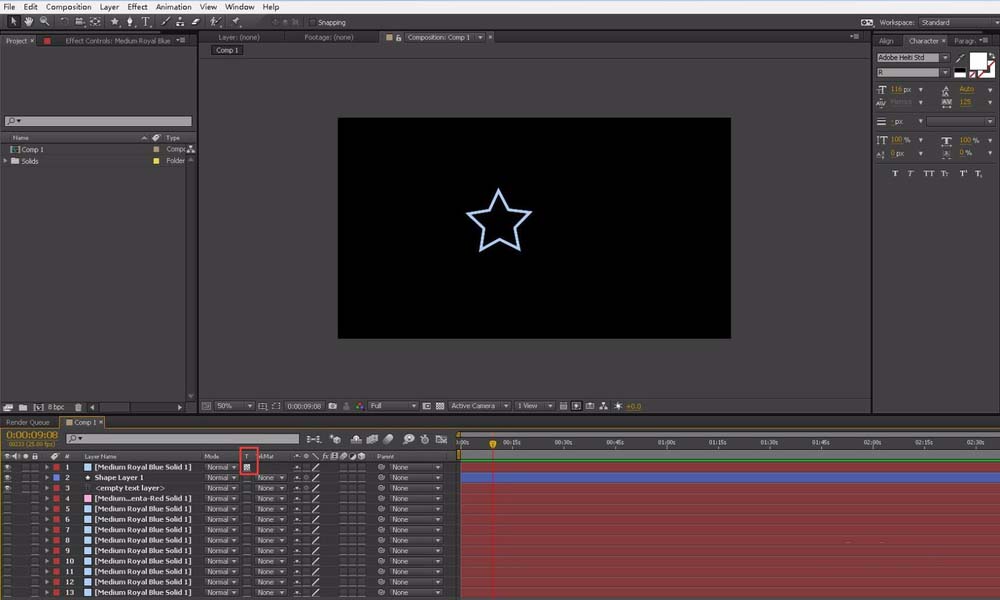
Task: Open the Active Camera dropdown
Action: (480, 406)
